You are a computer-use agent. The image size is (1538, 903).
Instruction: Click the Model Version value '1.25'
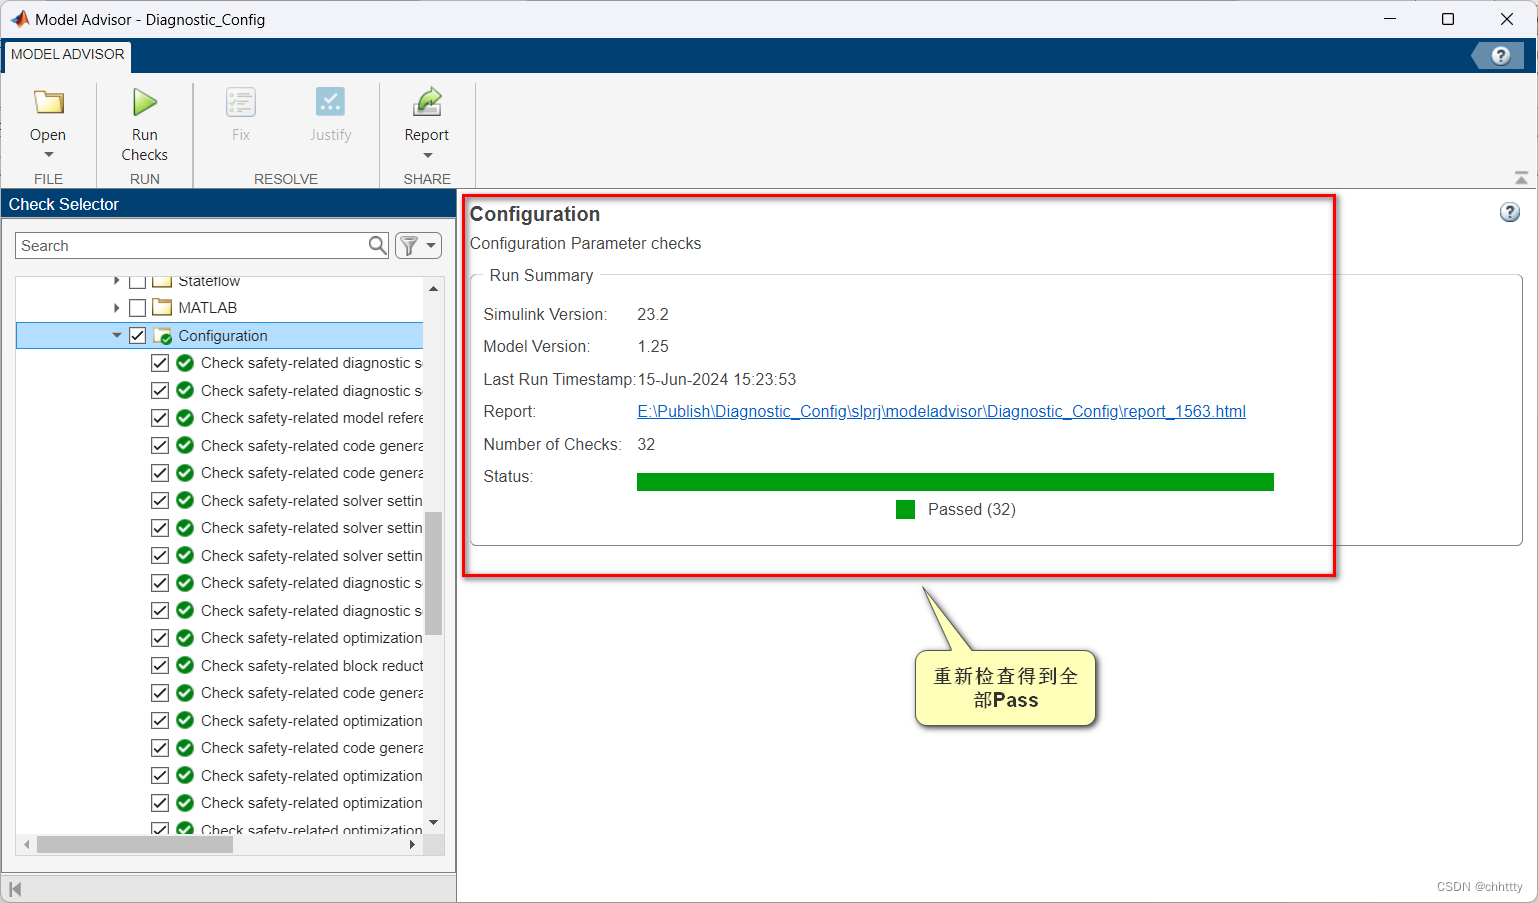coord(653,347)
